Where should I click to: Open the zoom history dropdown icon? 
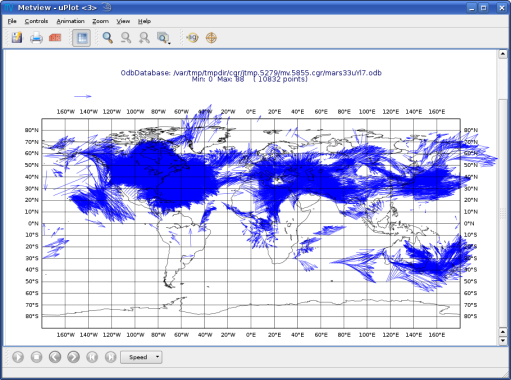click(x=163, y=38)
